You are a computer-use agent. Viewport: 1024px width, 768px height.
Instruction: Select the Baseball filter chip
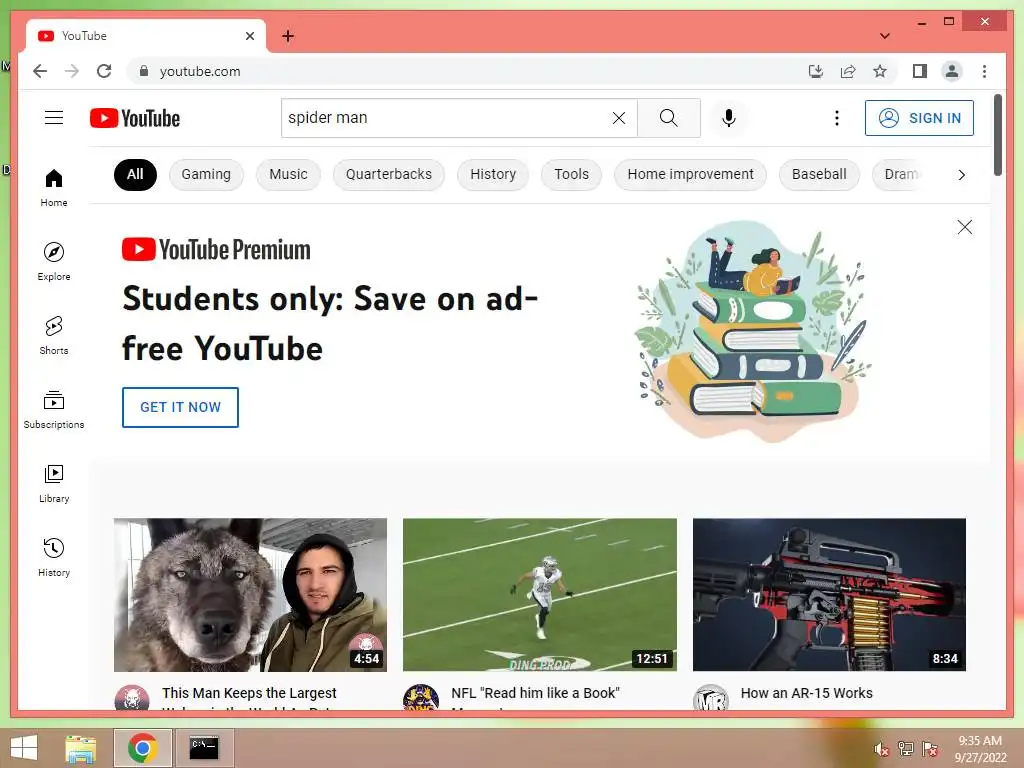(x=819, y=174)
